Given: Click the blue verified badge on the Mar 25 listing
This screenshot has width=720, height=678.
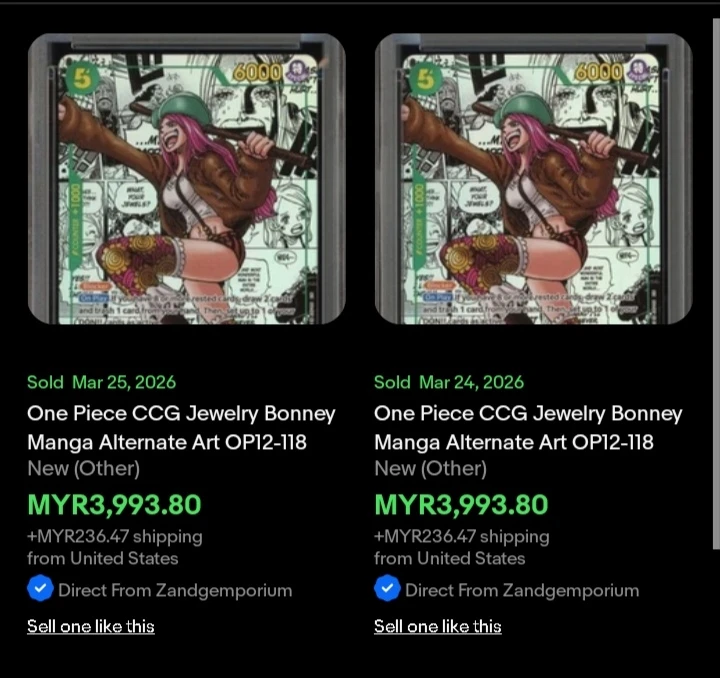Looking at the screenshot, I should (x=39, y=589).
